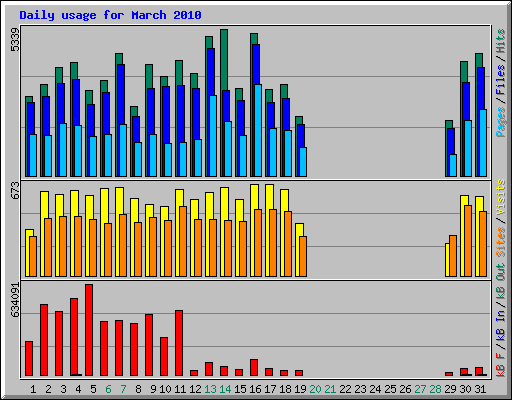Image resolution: width=512 pixels, height=400 pixels.
Task: Click day label "22" on the x-axis
Action: [x=345, y=389]
